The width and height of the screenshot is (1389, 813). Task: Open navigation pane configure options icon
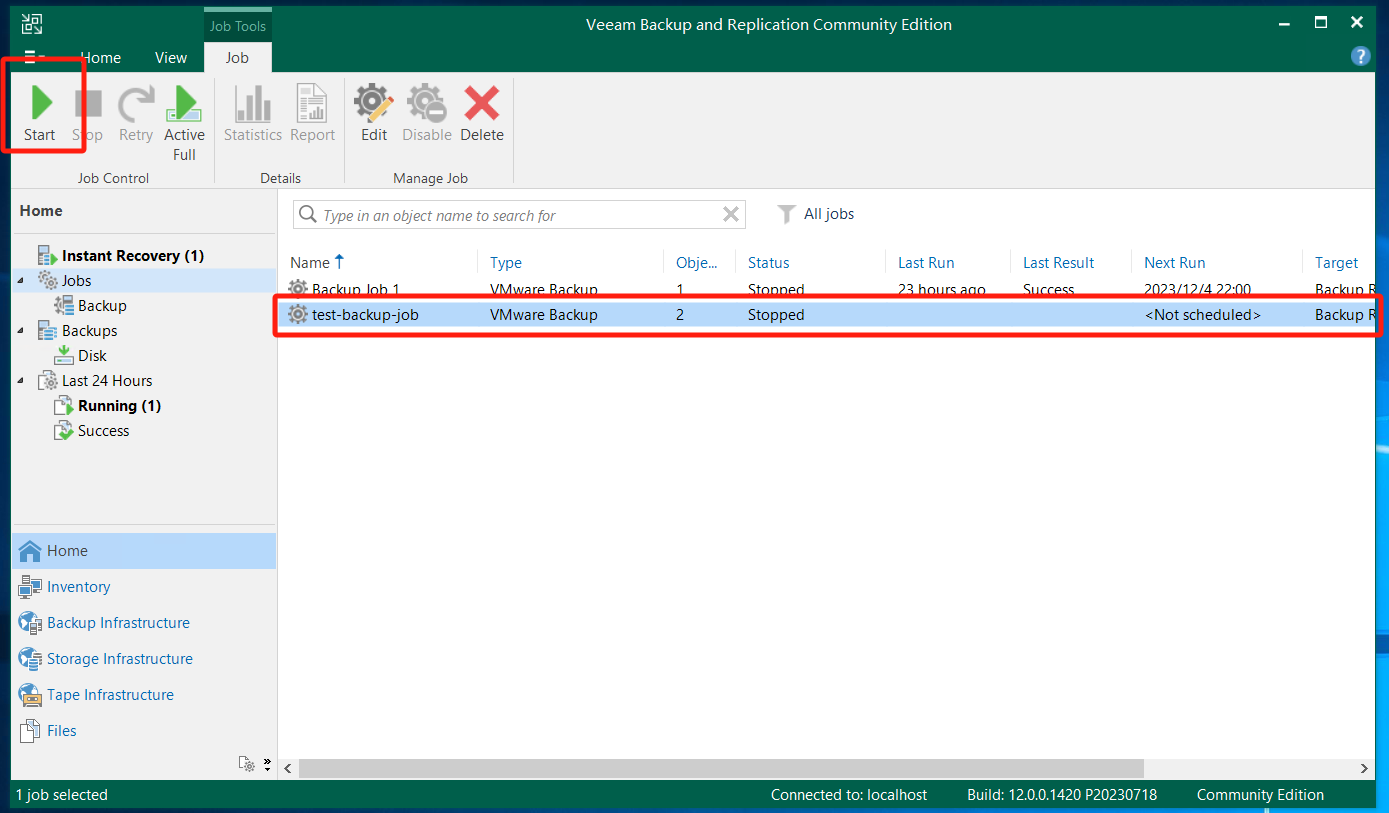pyautogui.click(x=247, y=764)
